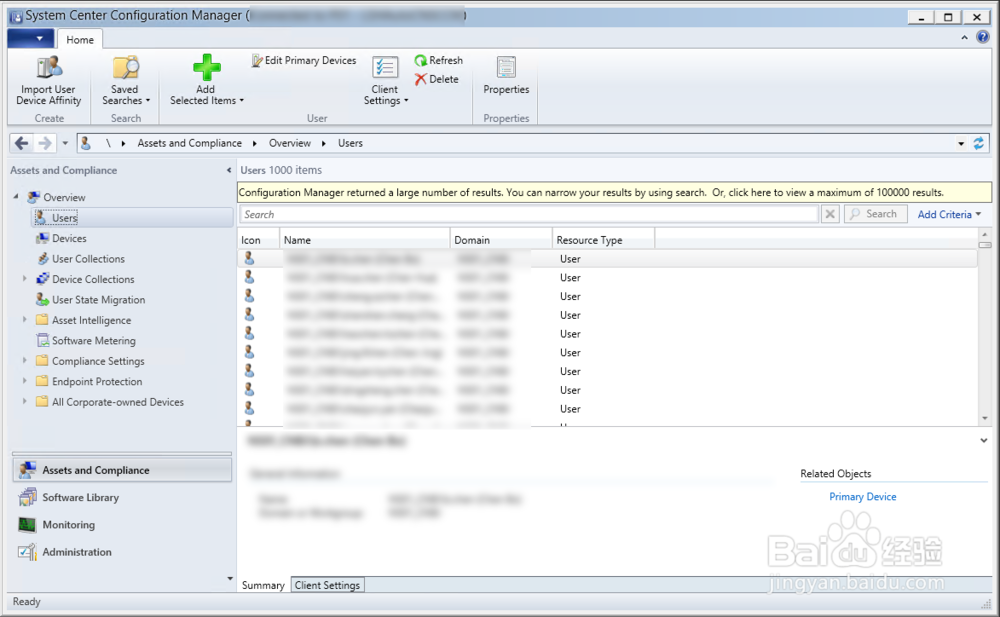
Task: Click the Search button
Action: 875,214
